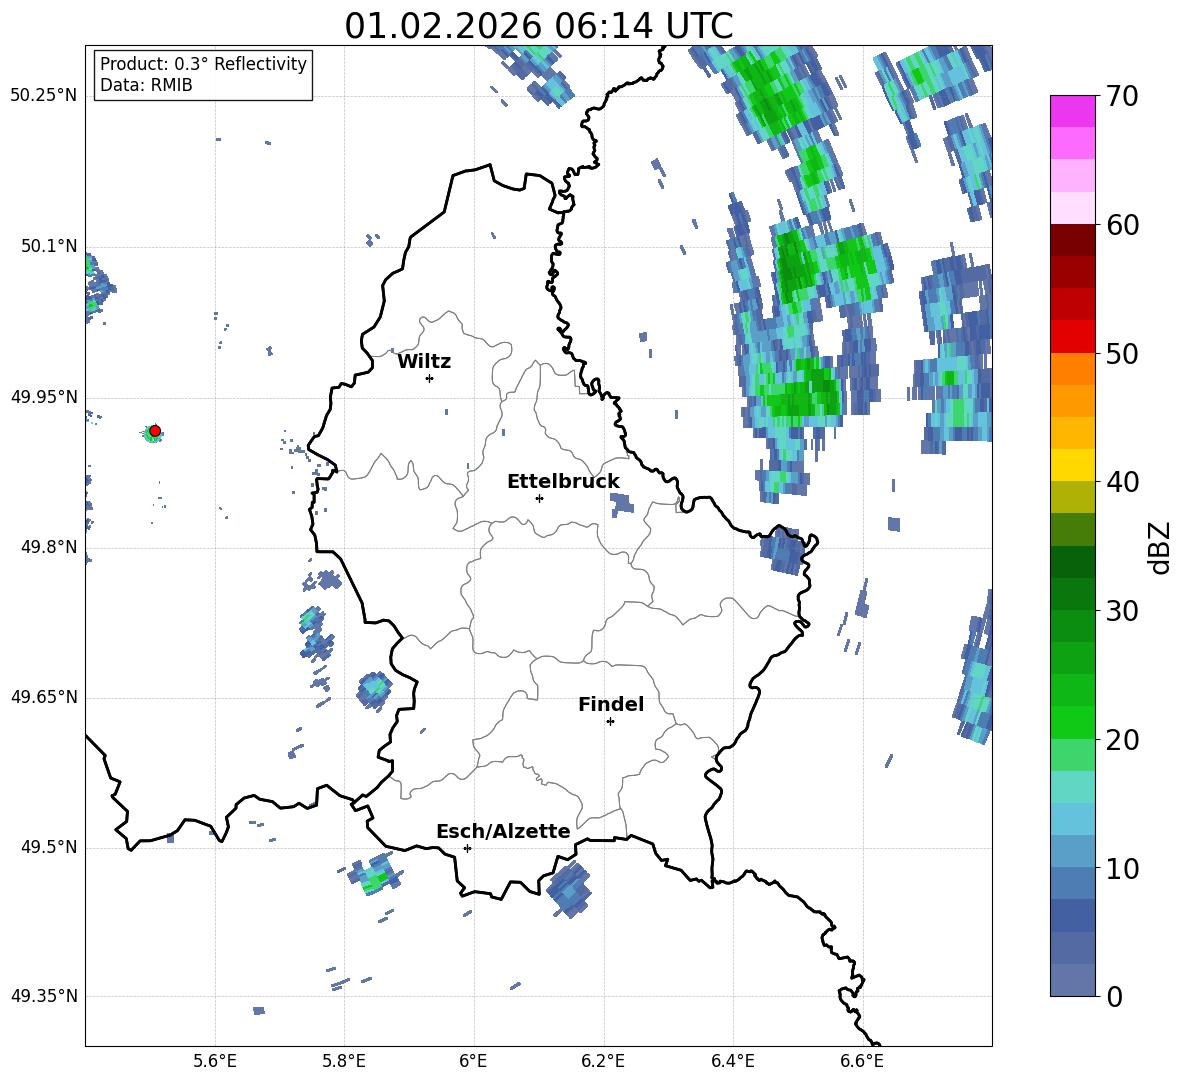This screenshot has height=1081, width=1184.
Task: Click the 10 label on the colorbar
Action: (1122, 869)
